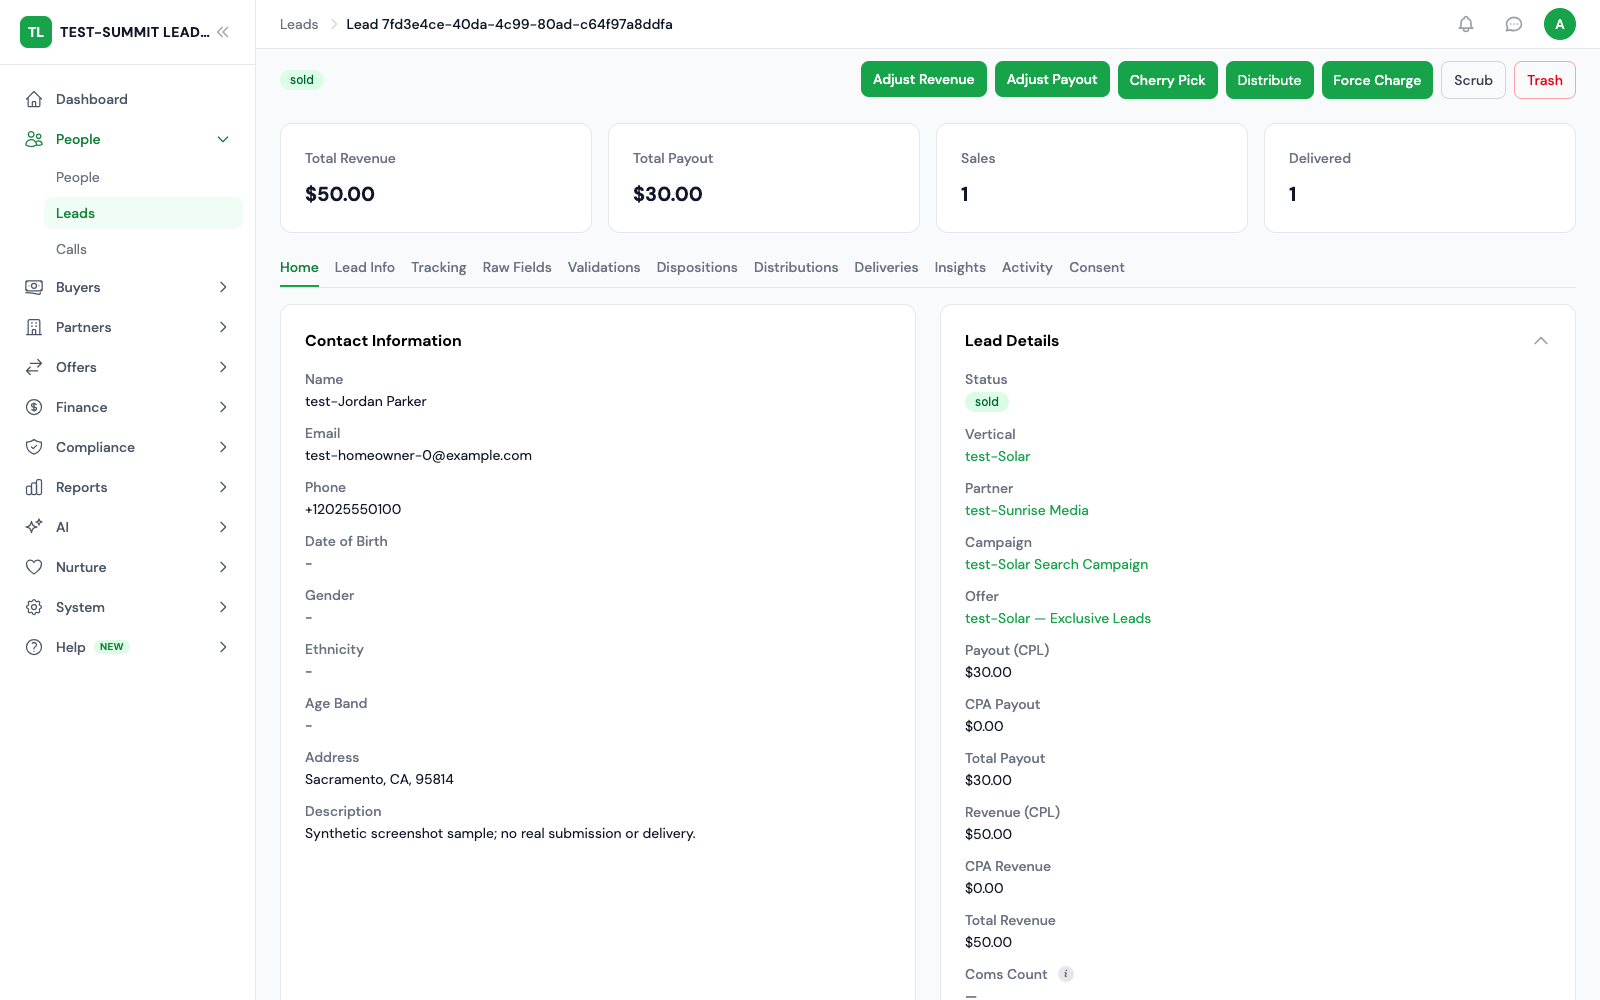
Task: Click the Reports bar chart icon
Action: [34, 487]
